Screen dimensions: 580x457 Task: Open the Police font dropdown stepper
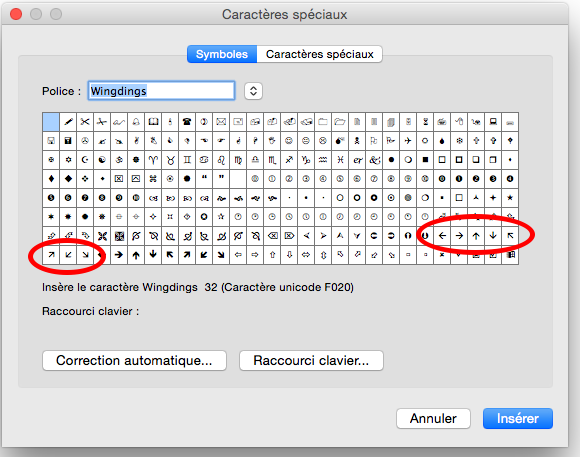(x=253, y=91)
